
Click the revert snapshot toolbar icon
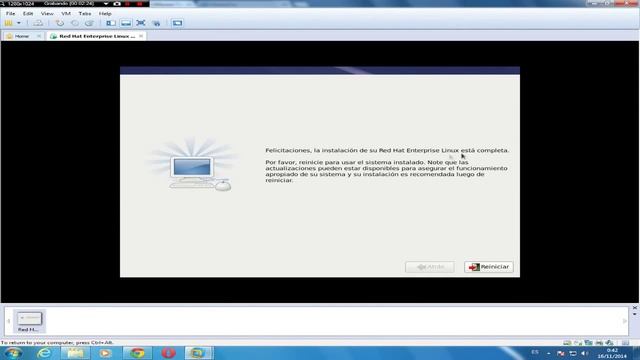tap(75, 23)
